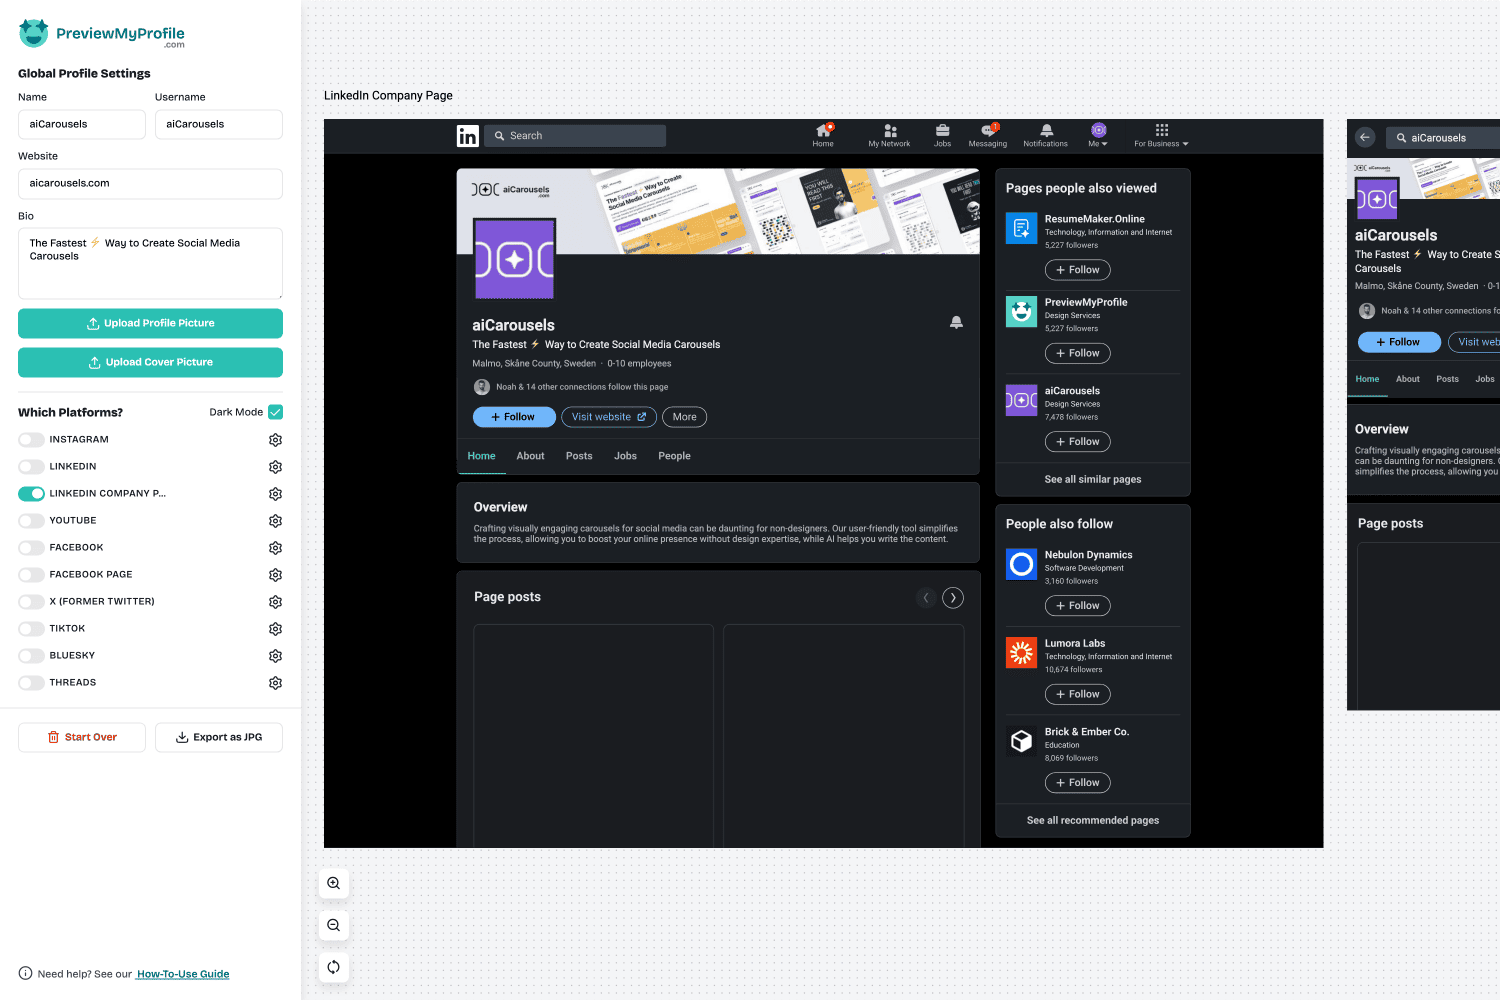Open Notifications bell in LinkedIn nav
1500x1000 pixels.
1046,135
